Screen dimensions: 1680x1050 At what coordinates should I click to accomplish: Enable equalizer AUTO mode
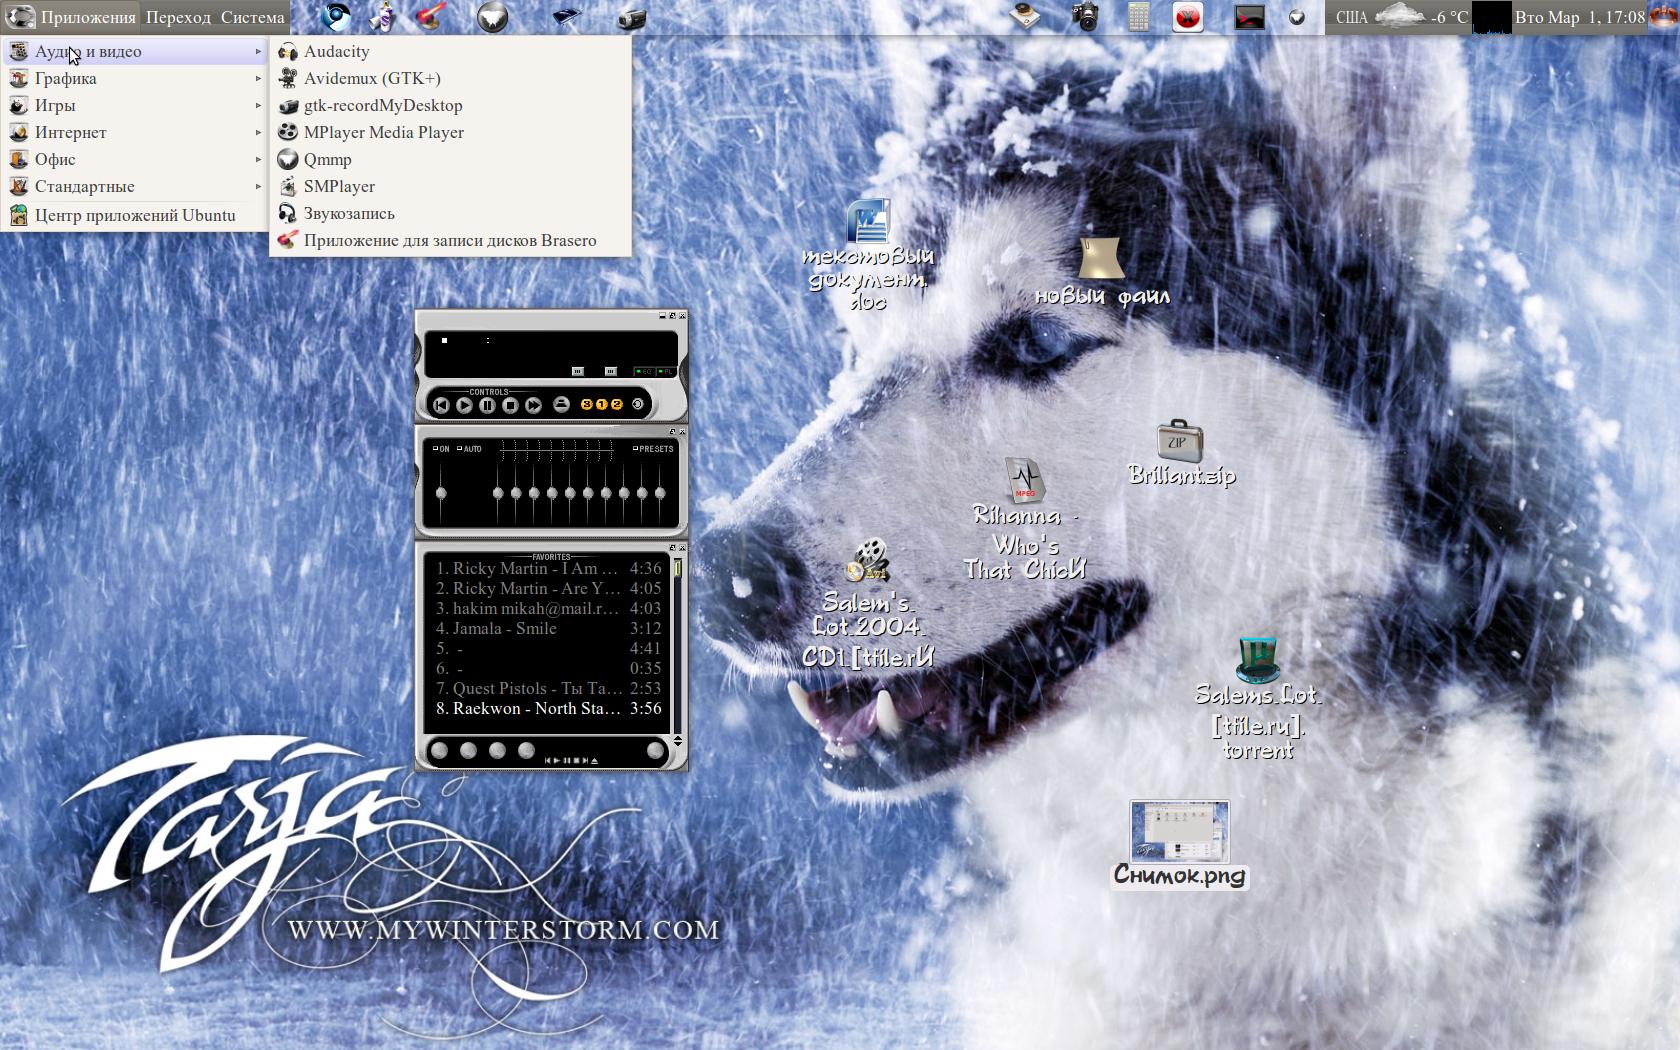(469, 449)
